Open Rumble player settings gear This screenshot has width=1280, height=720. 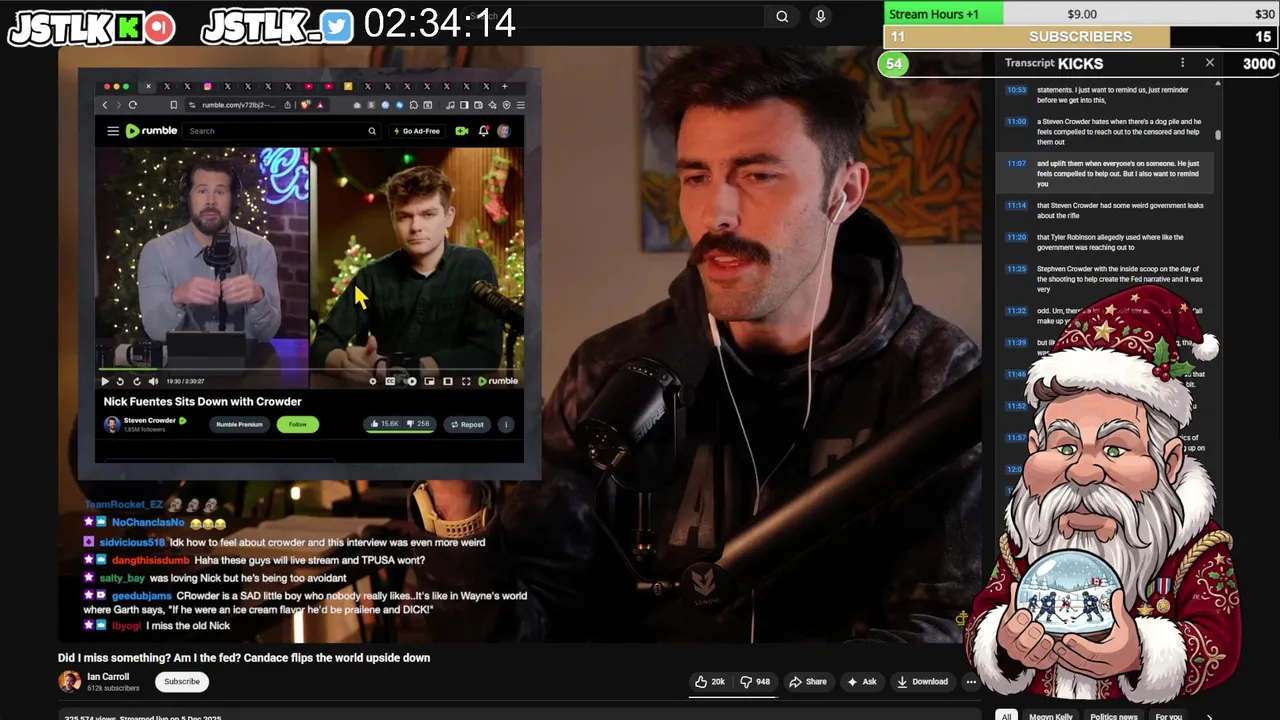pyautogui.click(x=373, y=381)
